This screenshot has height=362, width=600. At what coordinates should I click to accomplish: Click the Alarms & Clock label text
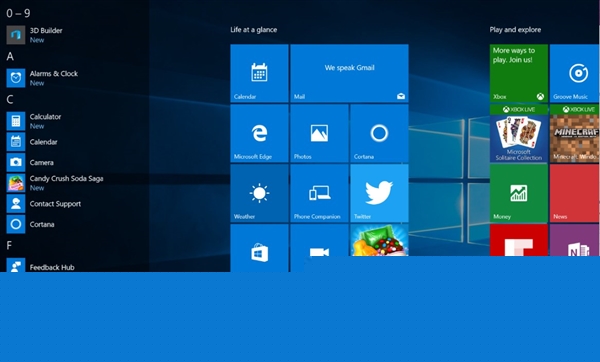[x=54, y=73]
